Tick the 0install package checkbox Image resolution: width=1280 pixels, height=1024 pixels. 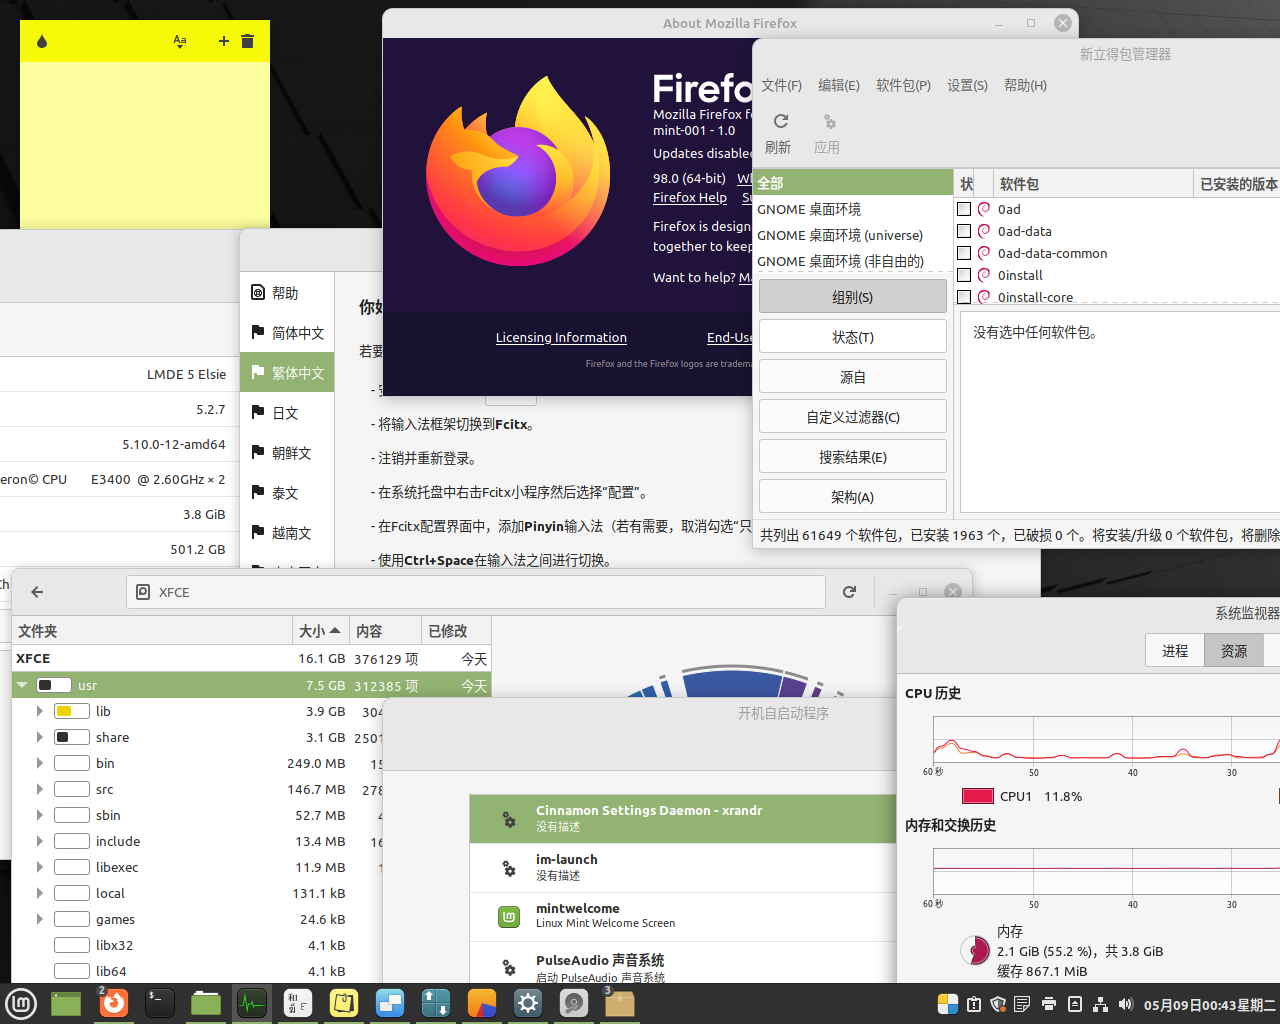tap(964, 275)
